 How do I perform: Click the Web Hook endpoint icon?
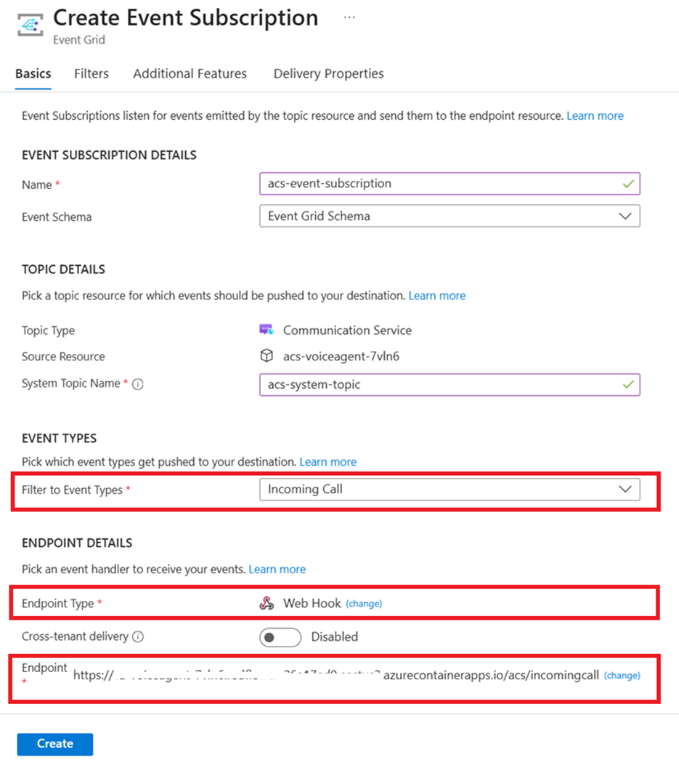pyautogui.click(x=266, y=603)
